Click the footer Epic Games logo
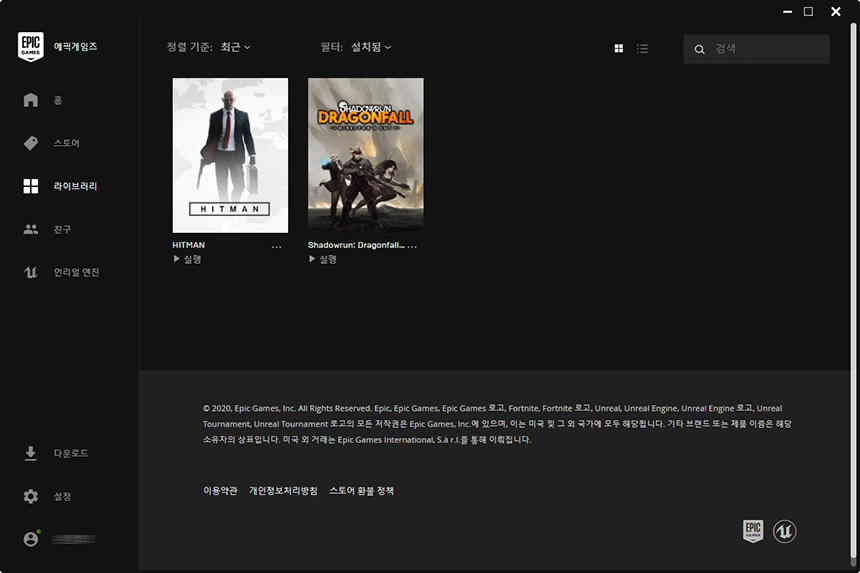 coord(753,531)
